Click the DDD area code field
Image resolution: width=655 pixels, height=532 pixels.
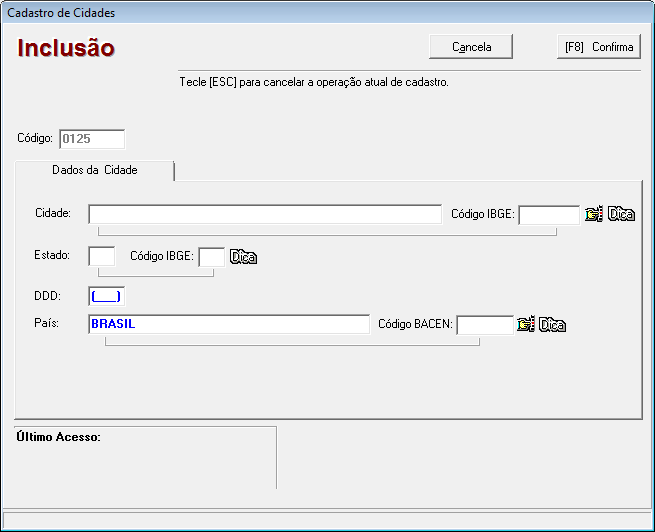coord(106,296)
